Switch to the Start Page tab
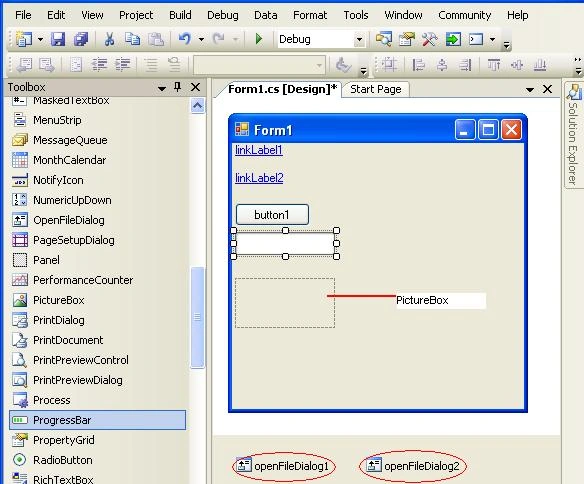The width and height of the screenshot is (584, 484). tap(376, 89)
